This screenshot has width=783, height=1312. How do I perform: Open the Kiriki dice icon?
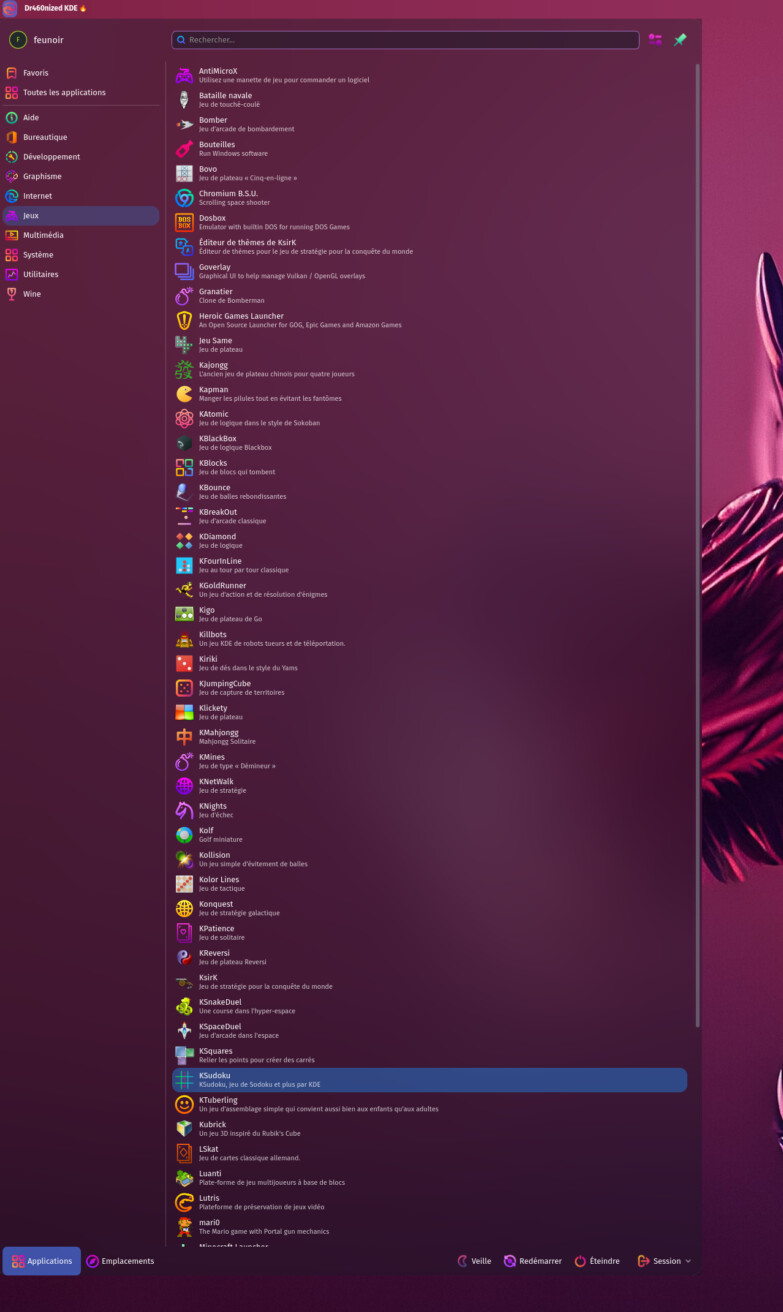coord(184,663)
